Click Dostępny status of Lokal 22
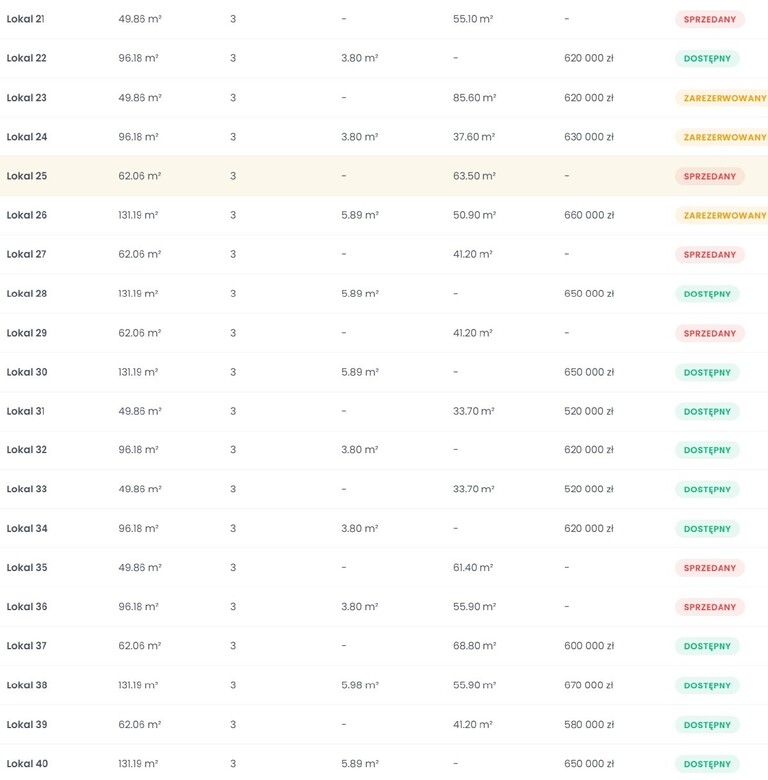 [x=707, y=59]
